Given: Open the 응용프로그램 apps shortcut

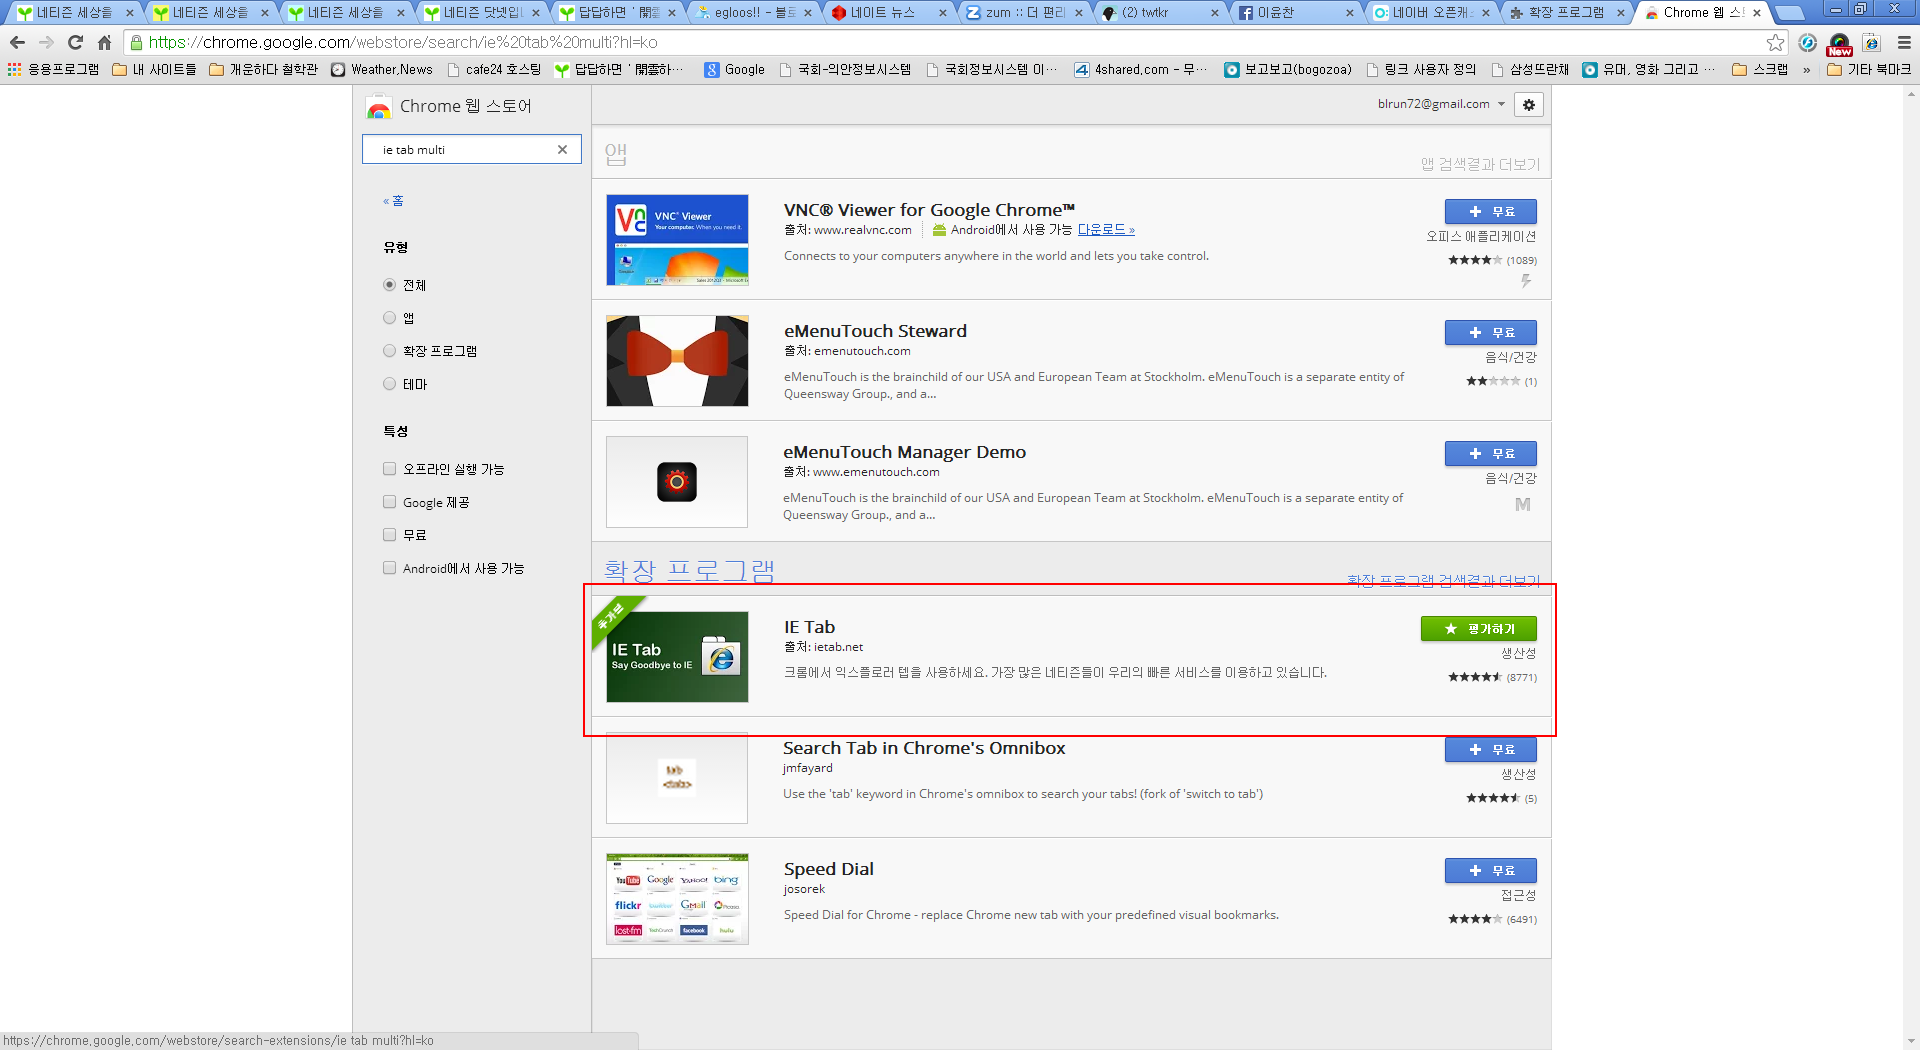Looking at the screenshot, I should (53, 69).
